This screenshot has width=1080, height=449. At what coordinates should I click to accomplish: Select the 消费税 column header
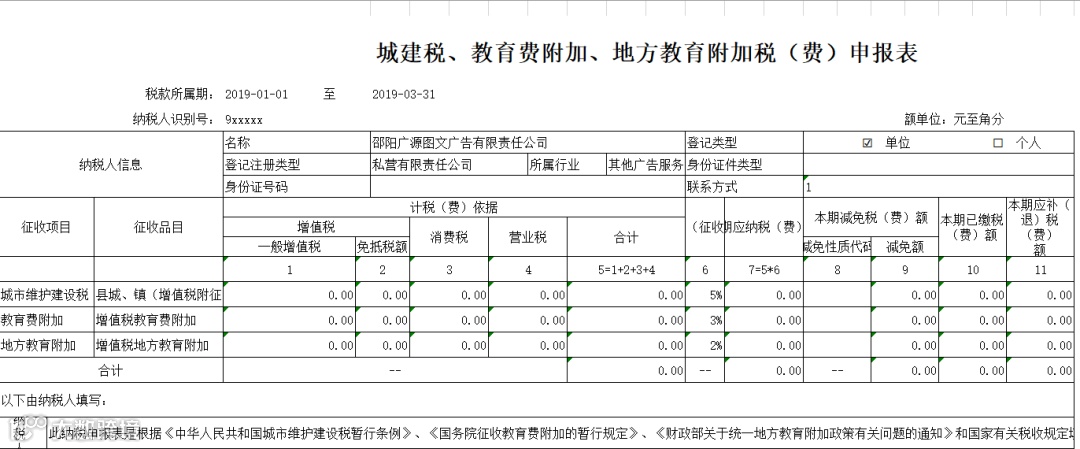tap(449, 238)
